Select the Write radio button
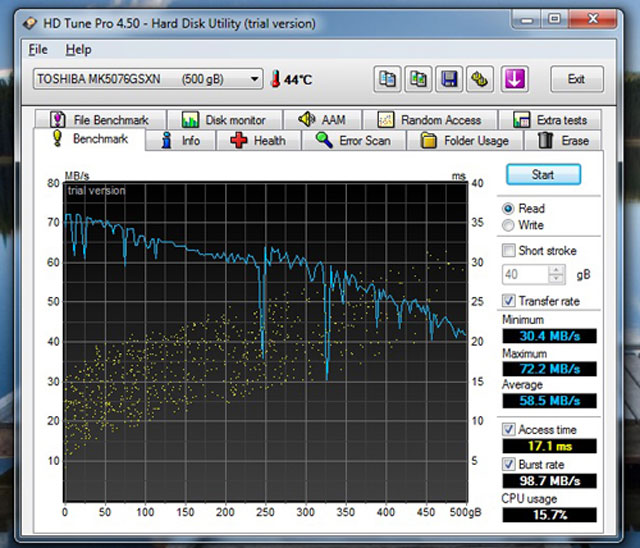The height and width of the screenshot is (548, 640). coord(509,226)
